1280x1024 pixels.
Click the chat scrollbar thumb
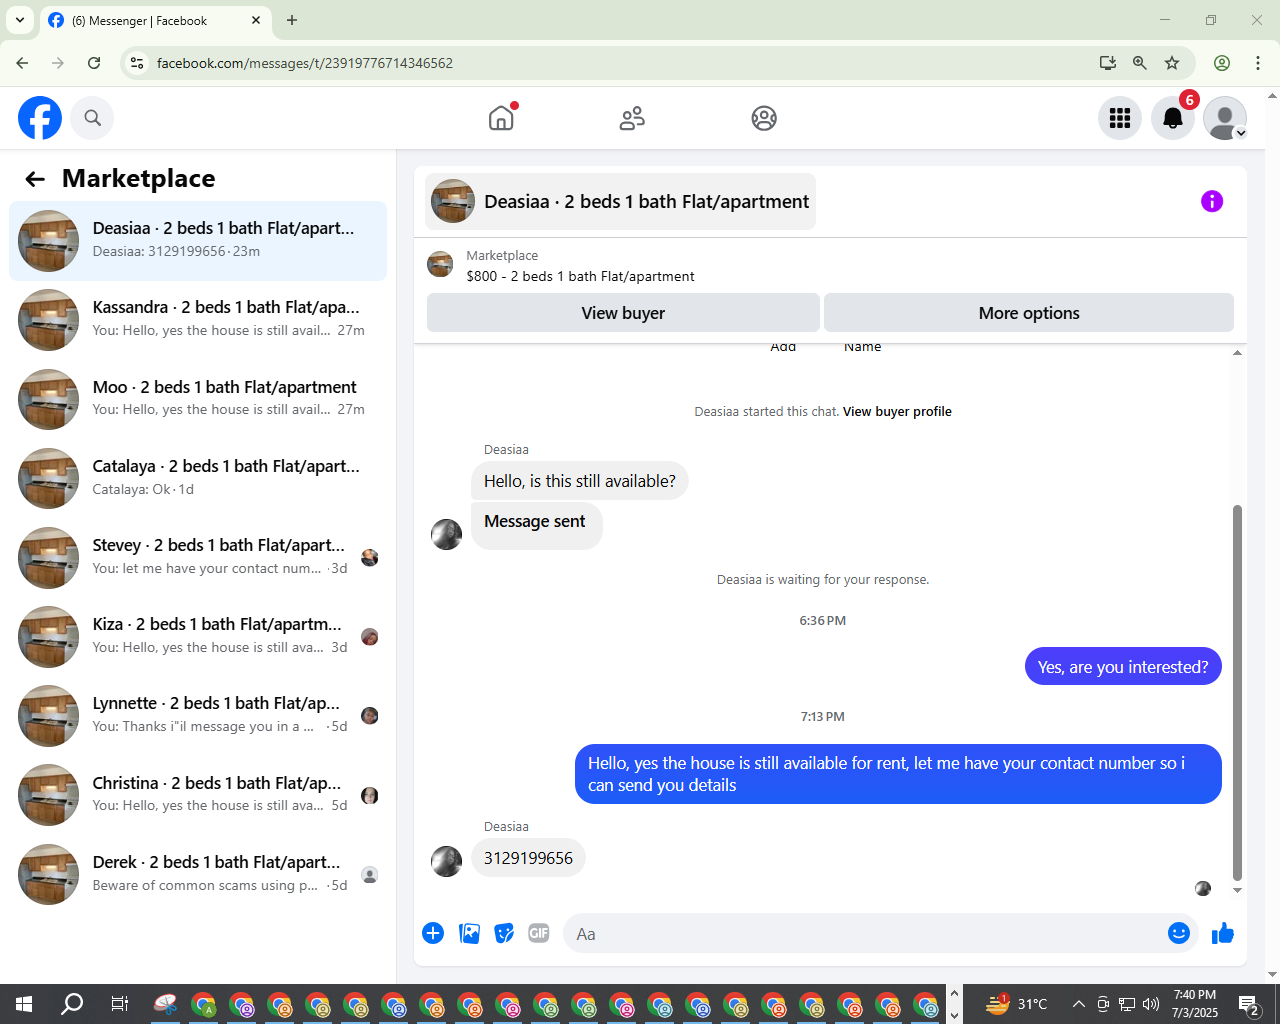click(1237, 692)
